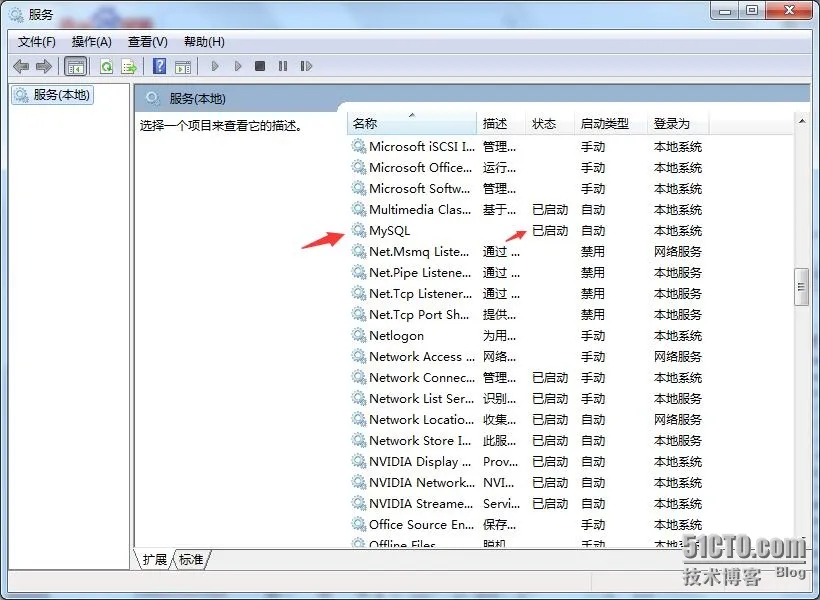820x600 pixels.
Task: Click the vertical scrollbar down arrow
Action: pyautogui.click(x=803, y=537)
